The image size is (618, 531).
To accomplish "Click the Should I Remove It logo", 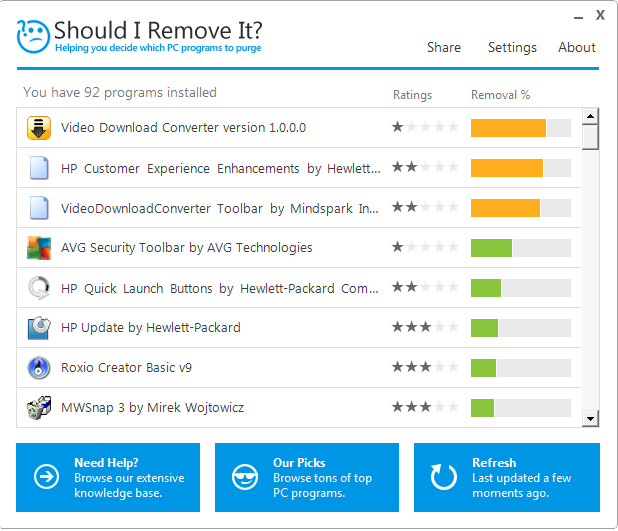I will pos(34,36).
